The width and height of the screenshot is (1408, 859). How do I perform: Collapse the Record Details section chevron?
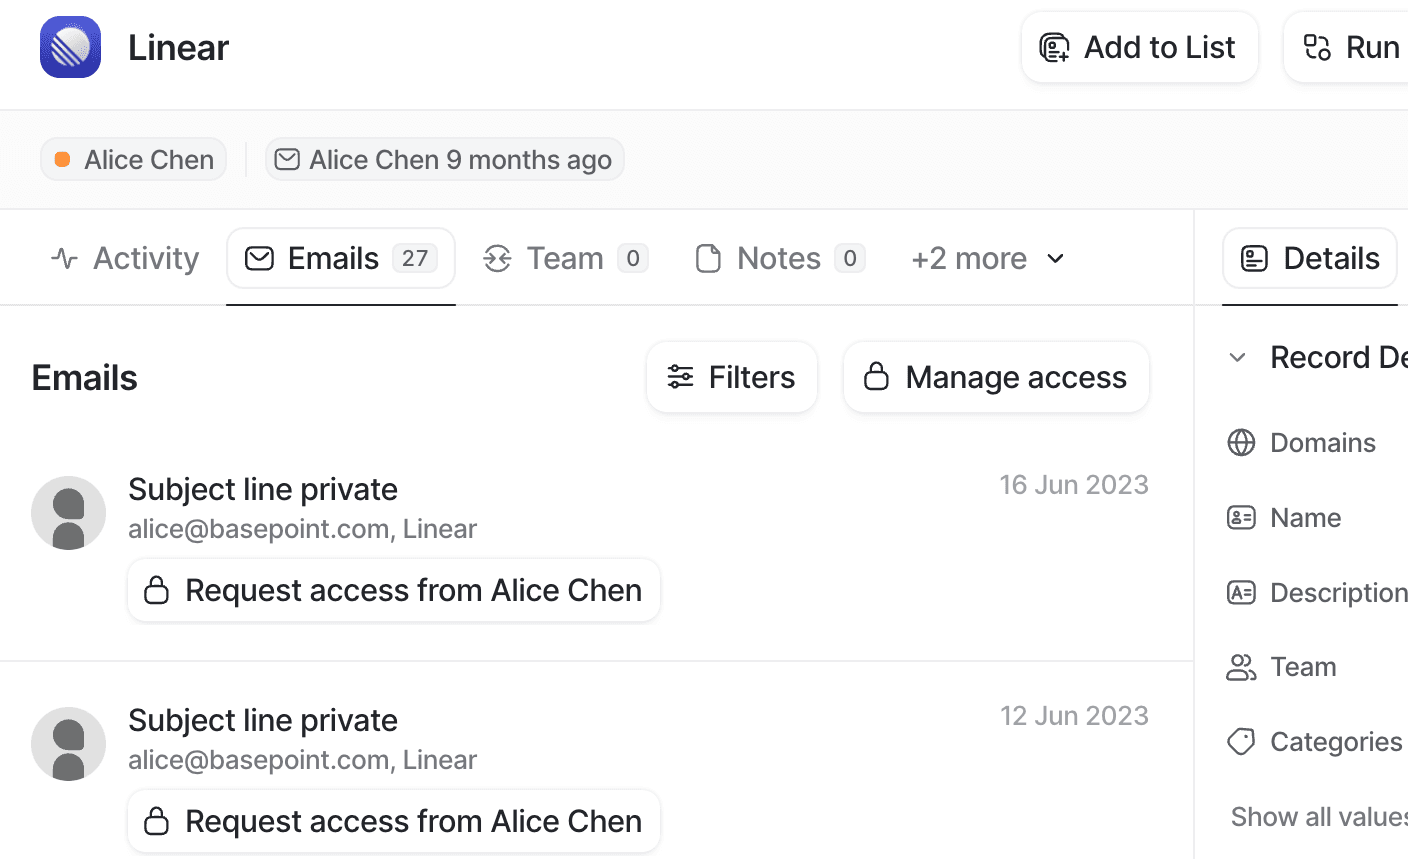click(x=1237, y=358)
